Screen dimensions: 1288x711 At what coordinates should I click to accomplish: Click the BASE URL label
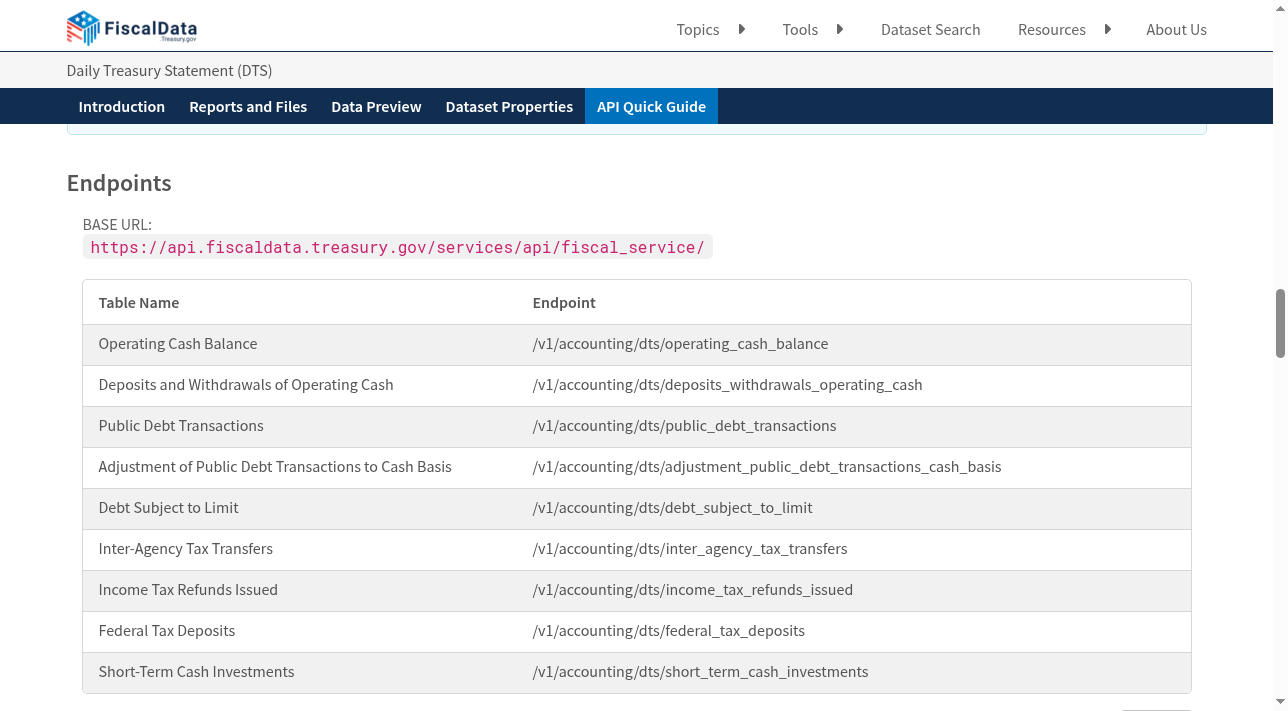pos(117,224)
